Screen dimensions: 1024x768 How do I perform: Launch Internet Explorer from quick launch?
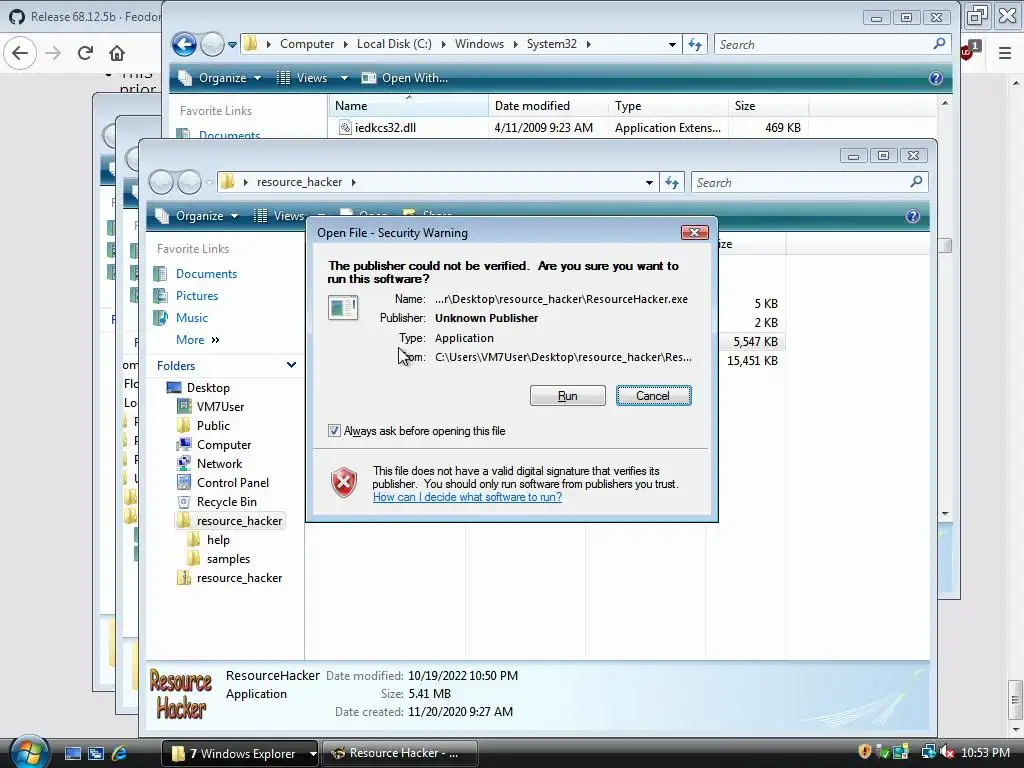[120, 754]
